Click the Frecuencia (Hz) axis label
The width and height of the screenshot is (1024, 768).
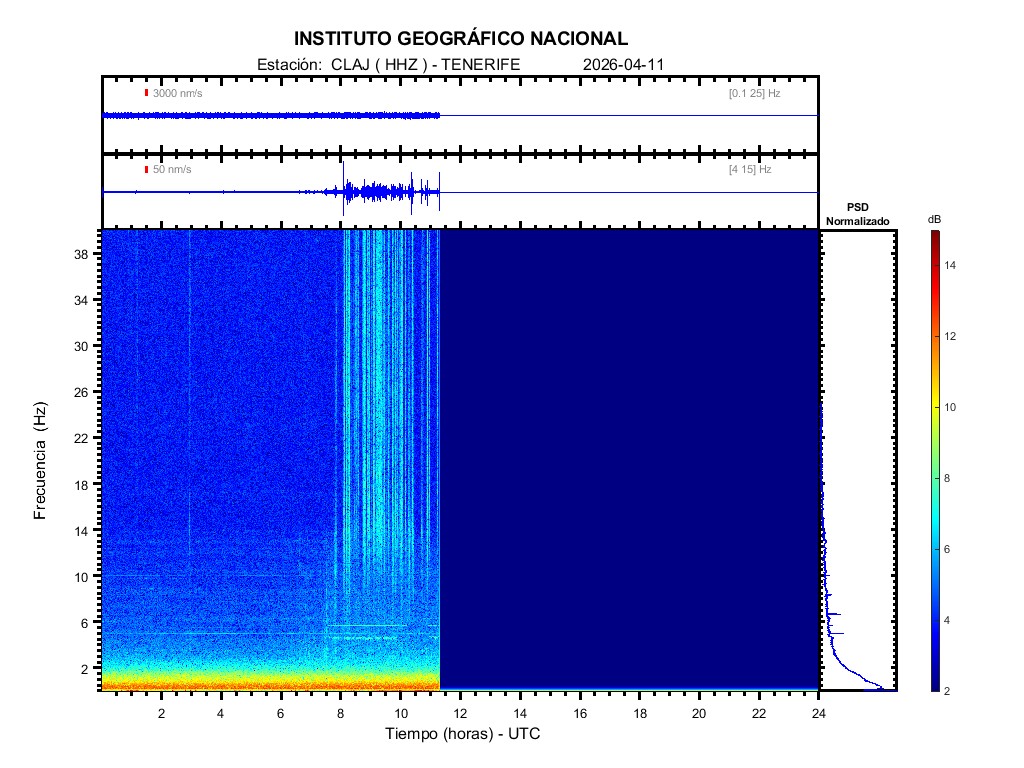pyautogui.click(x=41, y=460)
